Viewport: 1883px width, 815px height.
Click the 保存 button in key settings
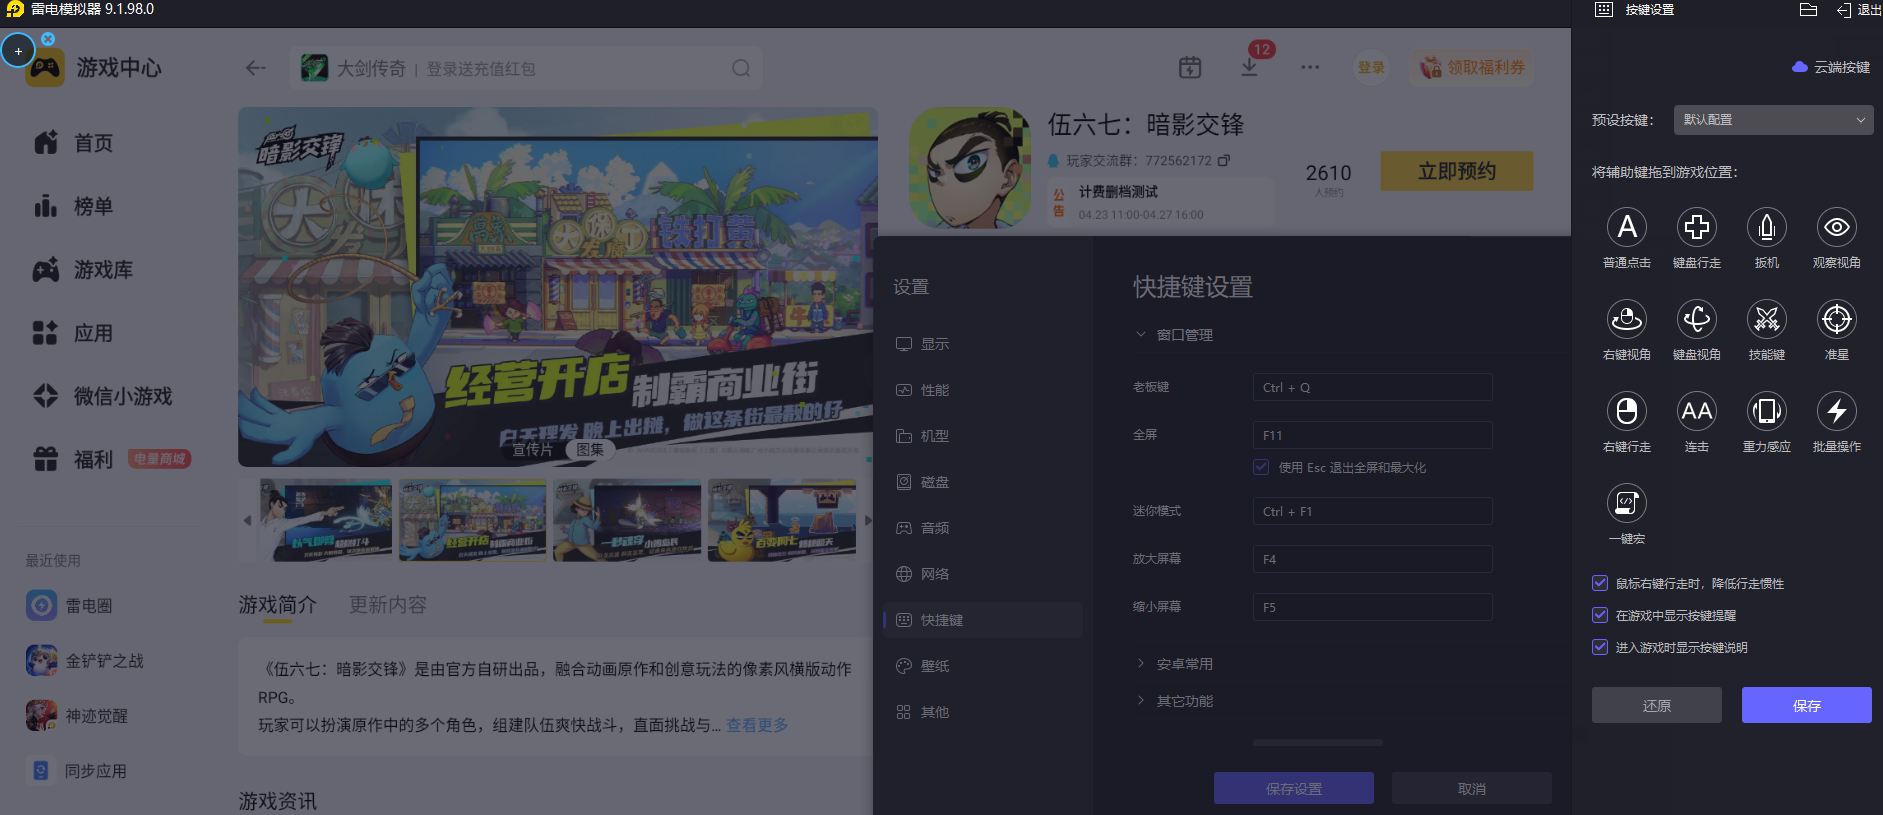tap(1807, 705)
